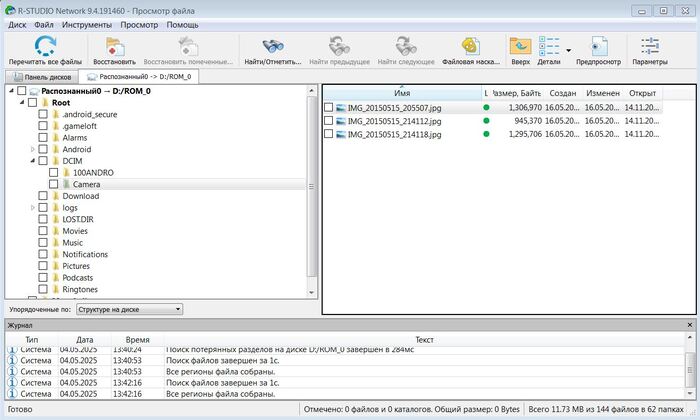
Task: Click the Movies folder icon
Action: point(56,231)
